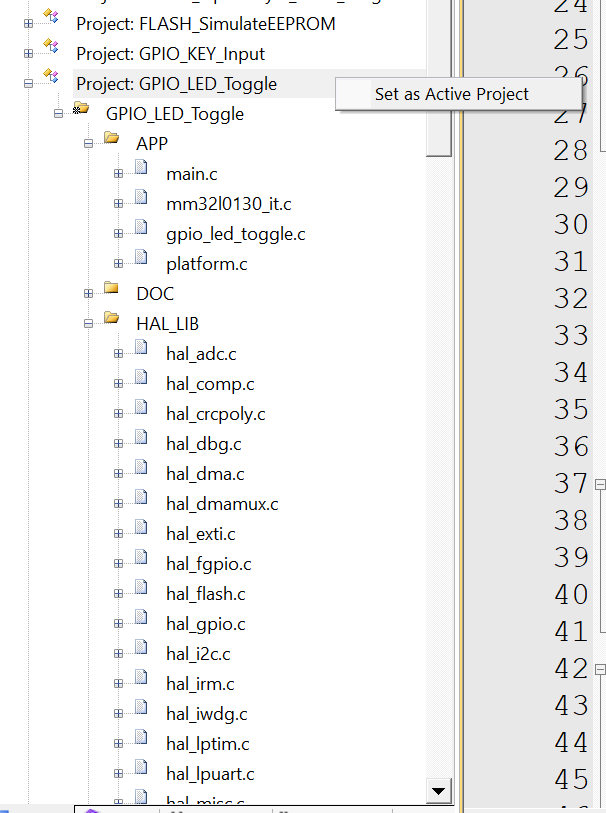This screenshot has width=606, height=813.
Task: Select hal_gpio.c in the tree
Action: (x=205, y=624)
